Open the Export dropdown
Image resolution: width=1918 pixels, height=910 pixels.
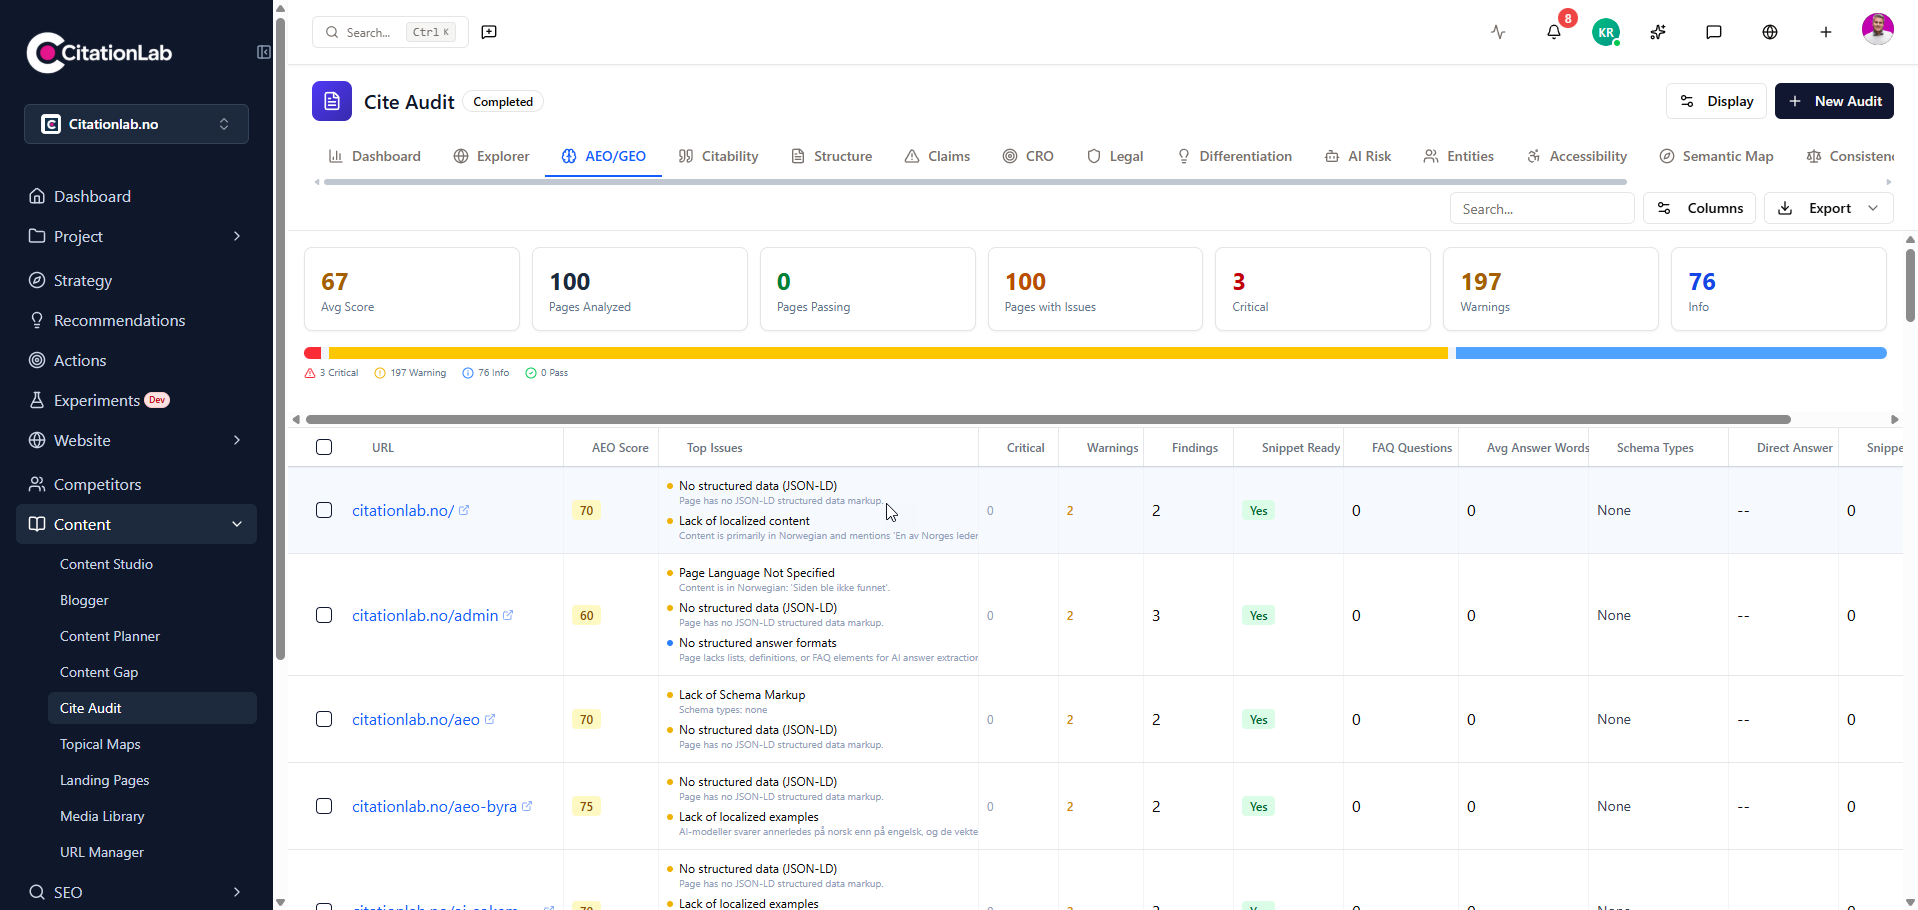click(x=1829, y=208)
